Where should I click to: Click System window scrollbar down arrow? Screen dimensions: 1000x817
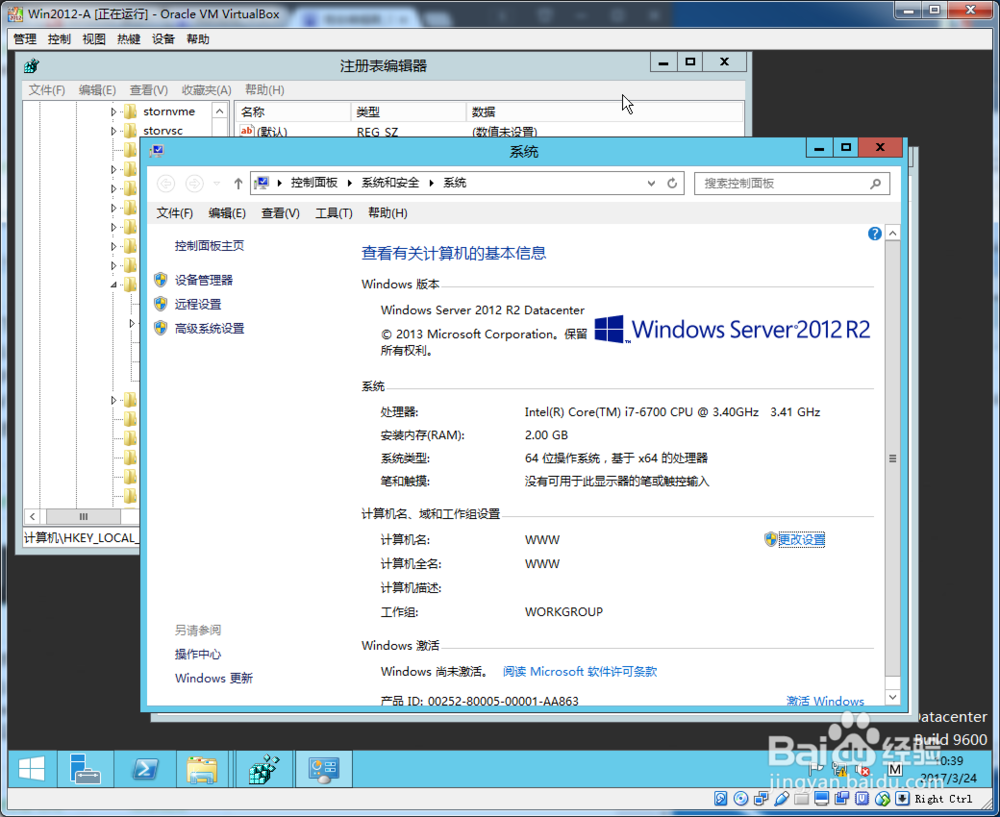(x=893, y=698)
